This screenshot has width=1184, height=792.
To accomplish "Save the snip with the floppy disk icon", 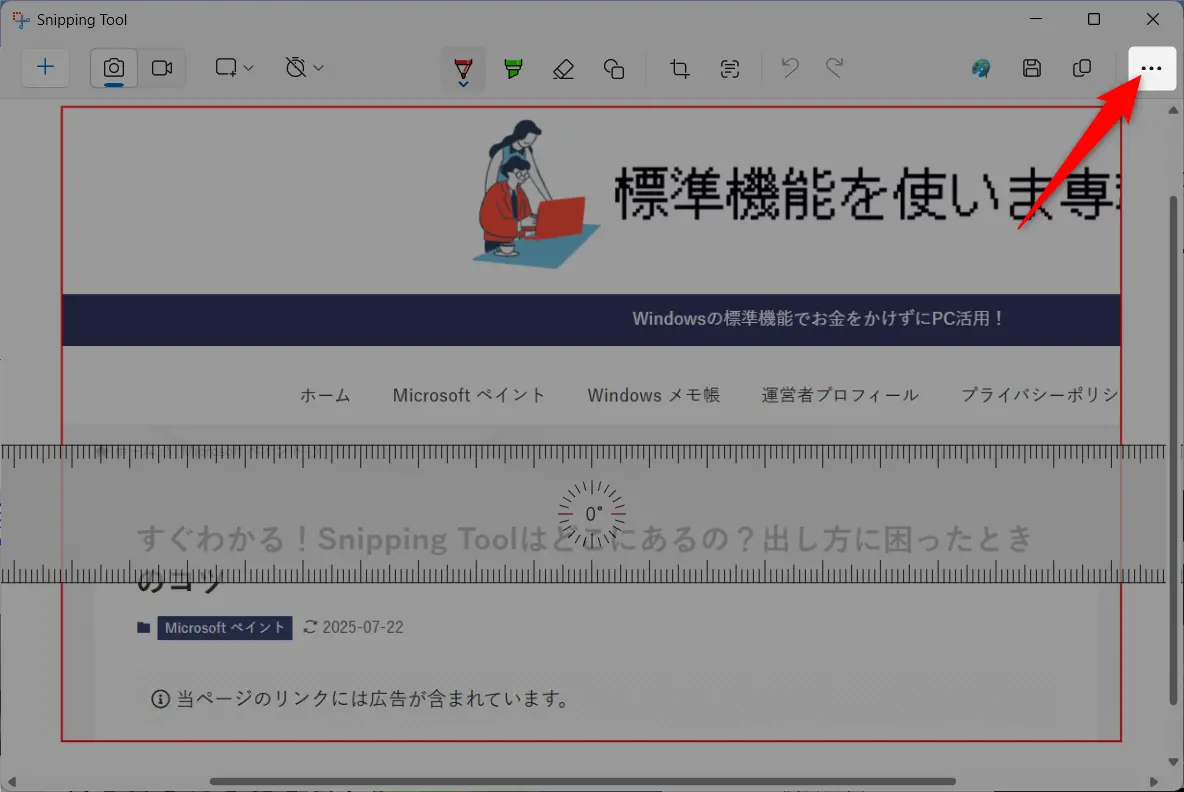I will click(1031, 69).
